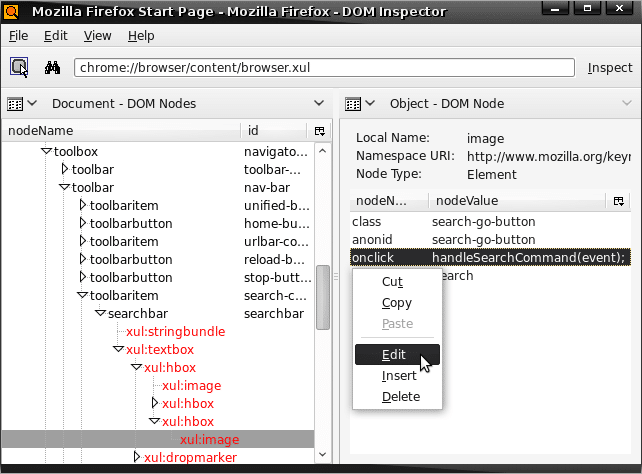Screen dimensions: 642x474
Task: Expand the home-button toolbarbutton node
Action: click(x=82, y=223)
